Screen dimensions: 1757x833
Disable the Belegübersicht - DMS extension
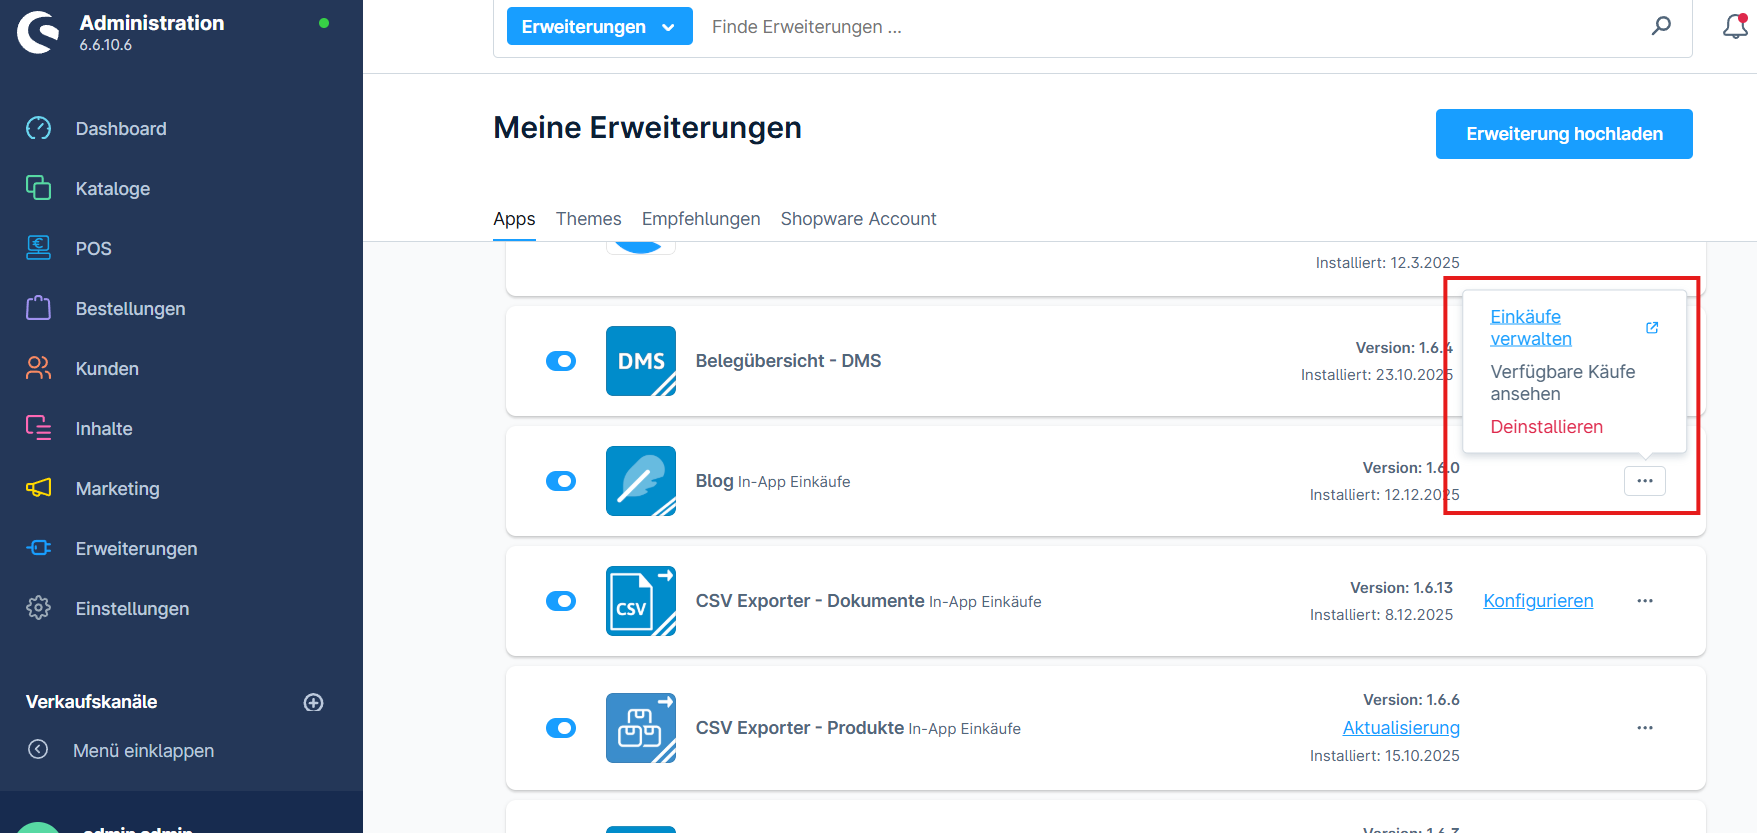[561, 361]
